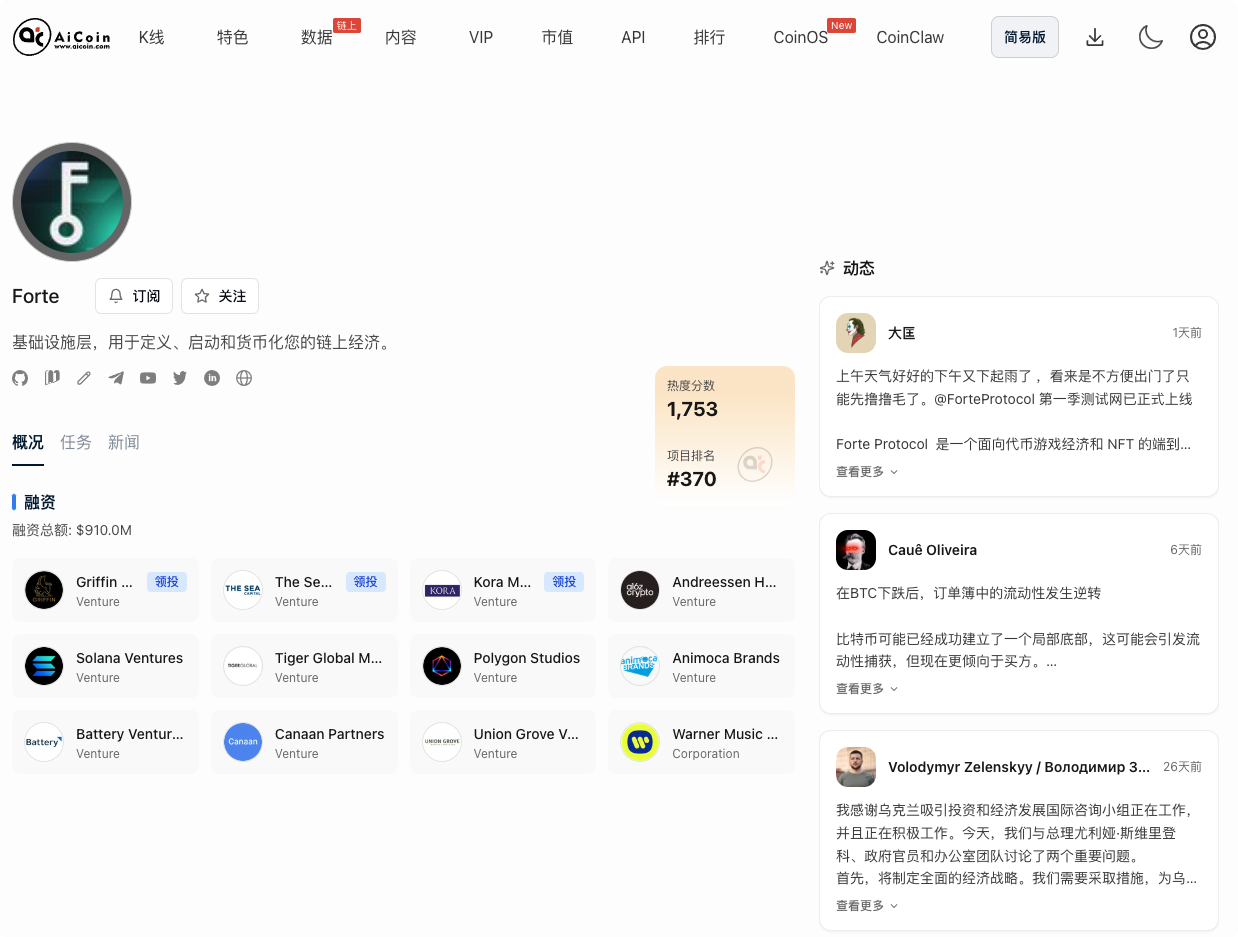Click The Sea Capital logo

click(x=243, y=590)
